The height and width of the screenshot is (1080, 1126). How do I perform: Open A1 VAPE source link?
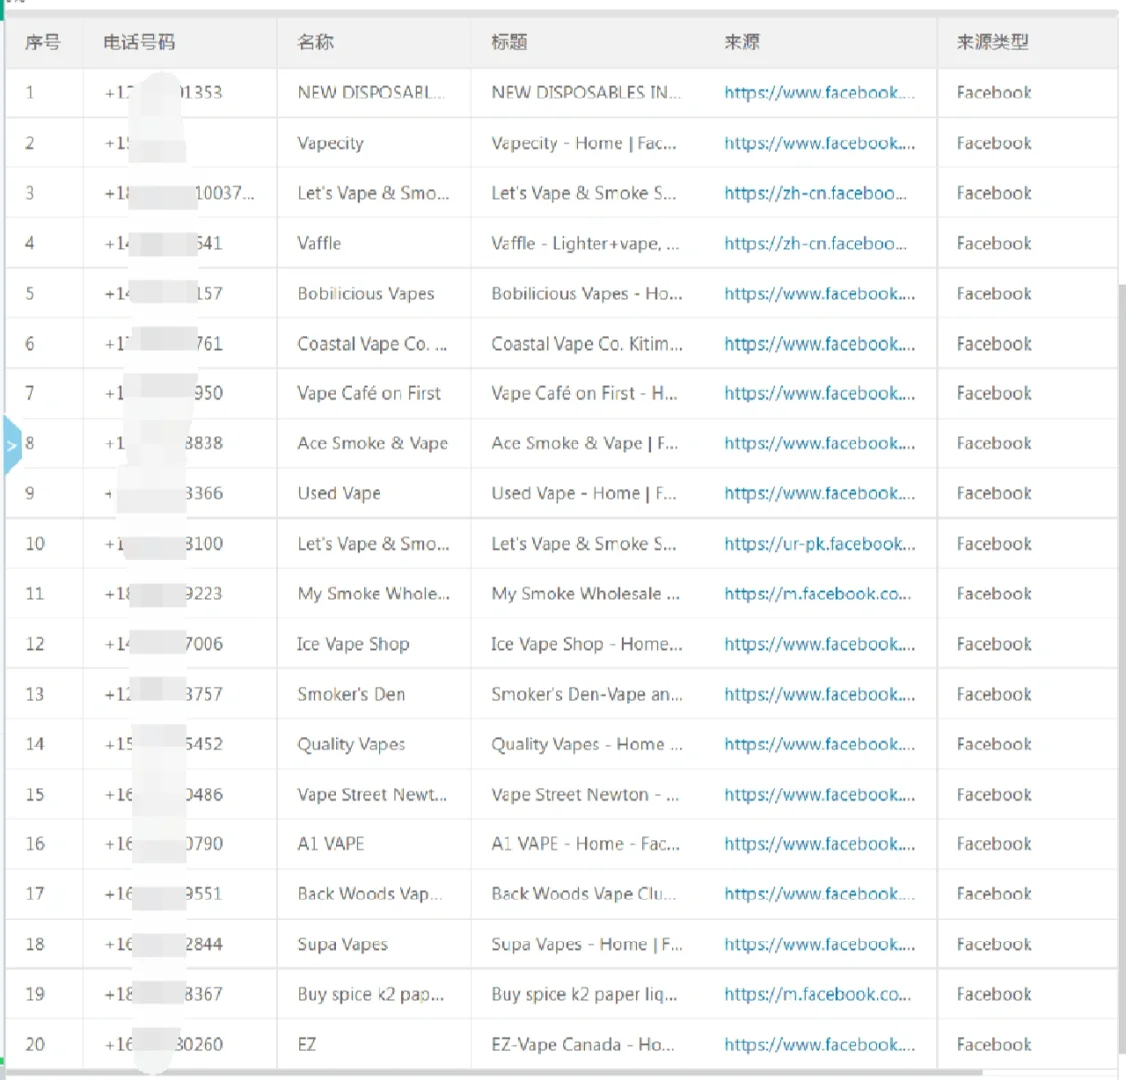point(819,844)
